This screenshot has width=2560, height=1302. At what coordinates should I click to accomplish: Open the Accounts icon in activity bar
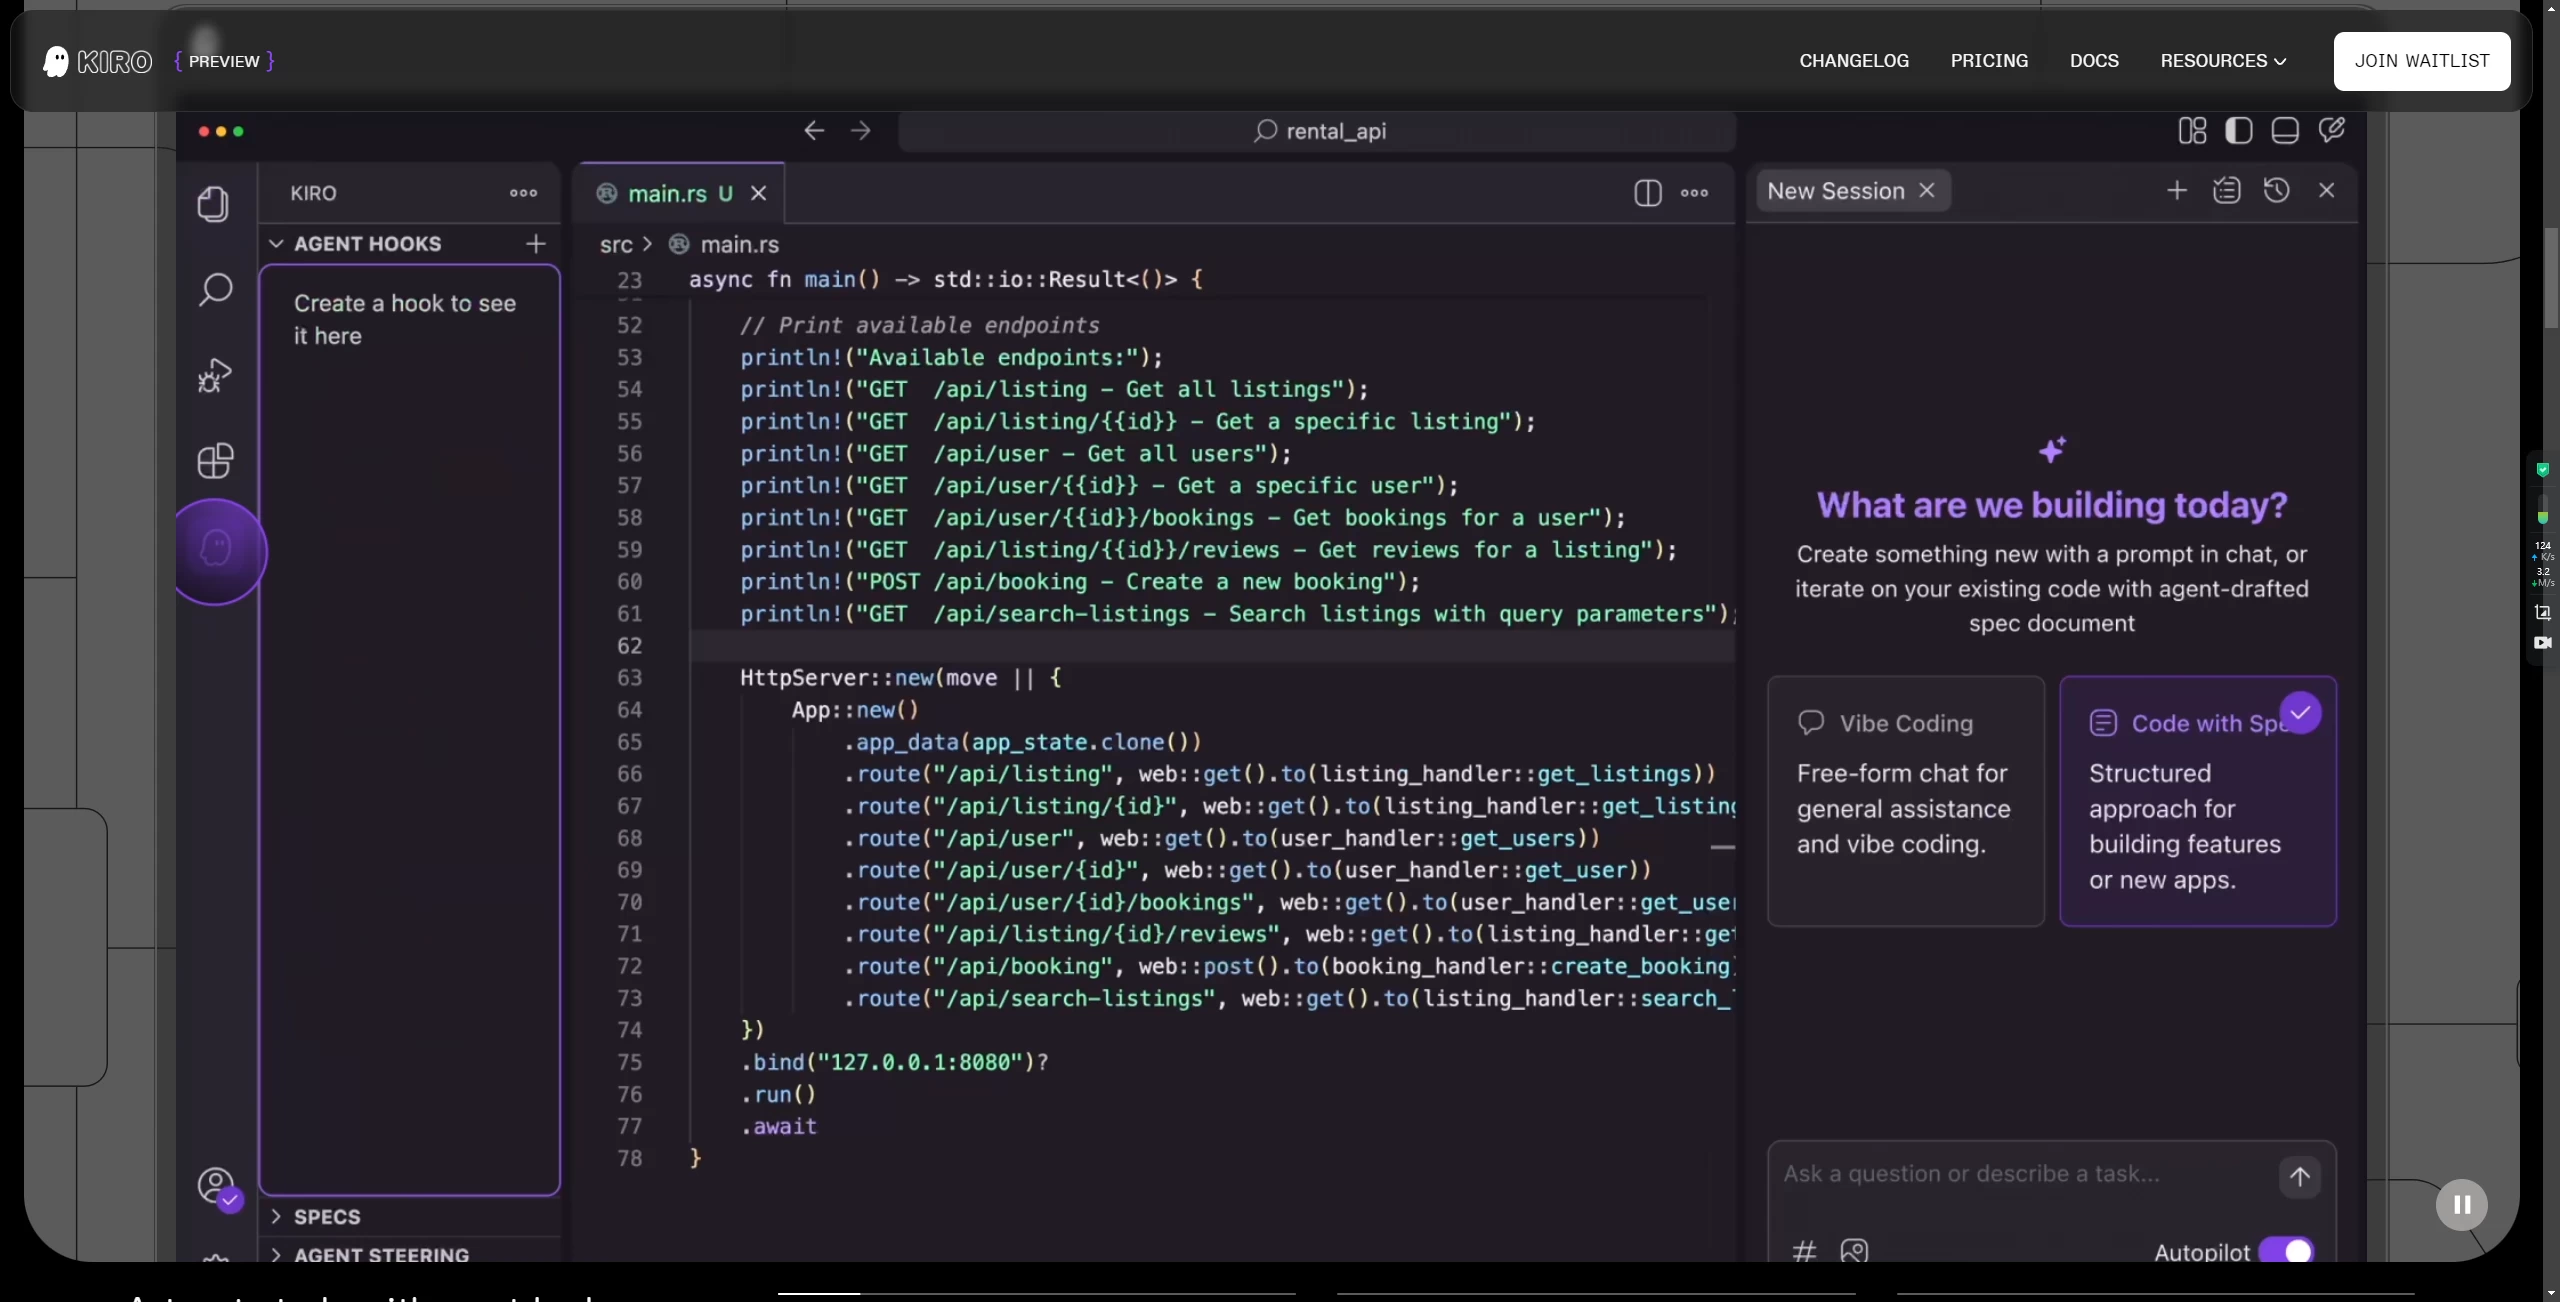click(x=217, y=1187)
